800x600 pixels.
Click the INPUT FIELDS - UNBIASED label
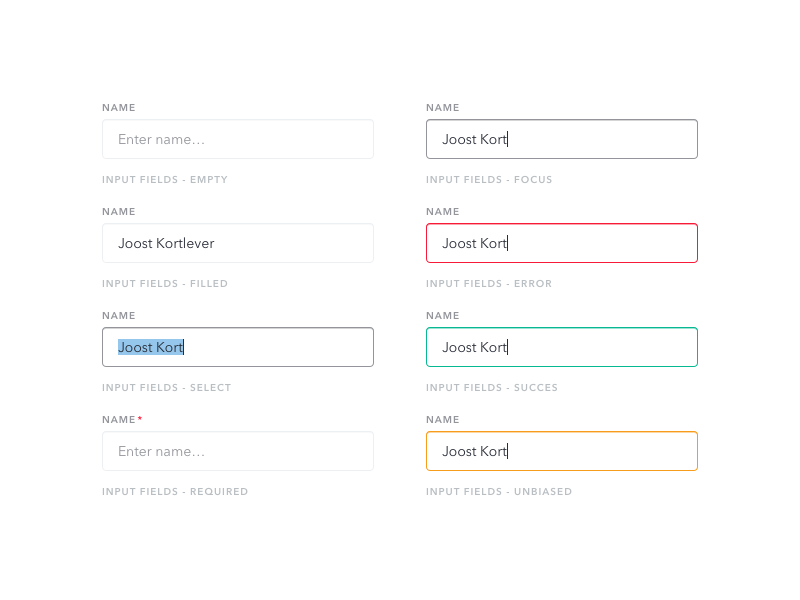point(499,491)
